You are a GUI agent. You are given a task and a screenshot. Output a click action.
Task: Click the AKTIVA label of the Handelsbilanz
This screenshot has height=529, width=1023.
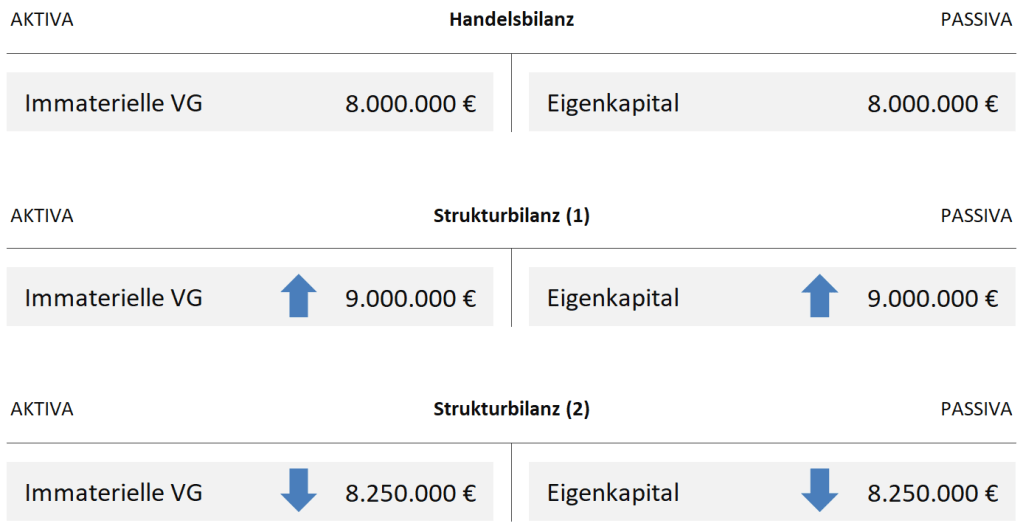(x=41, y=20)
